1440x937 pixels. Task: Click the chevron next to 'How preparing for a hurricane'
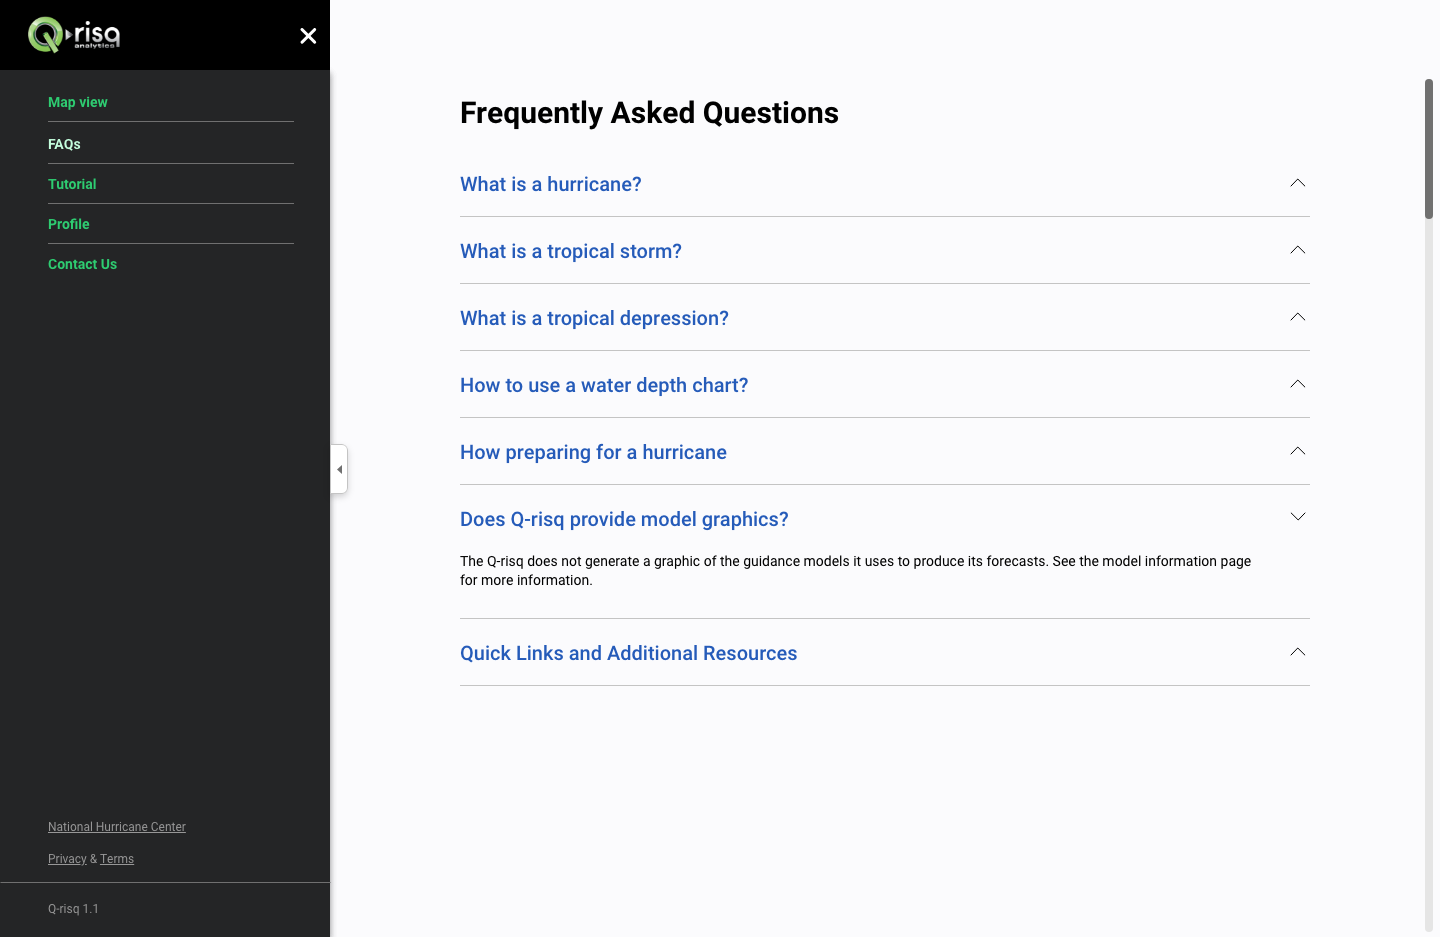click(x=1297, y=451)
